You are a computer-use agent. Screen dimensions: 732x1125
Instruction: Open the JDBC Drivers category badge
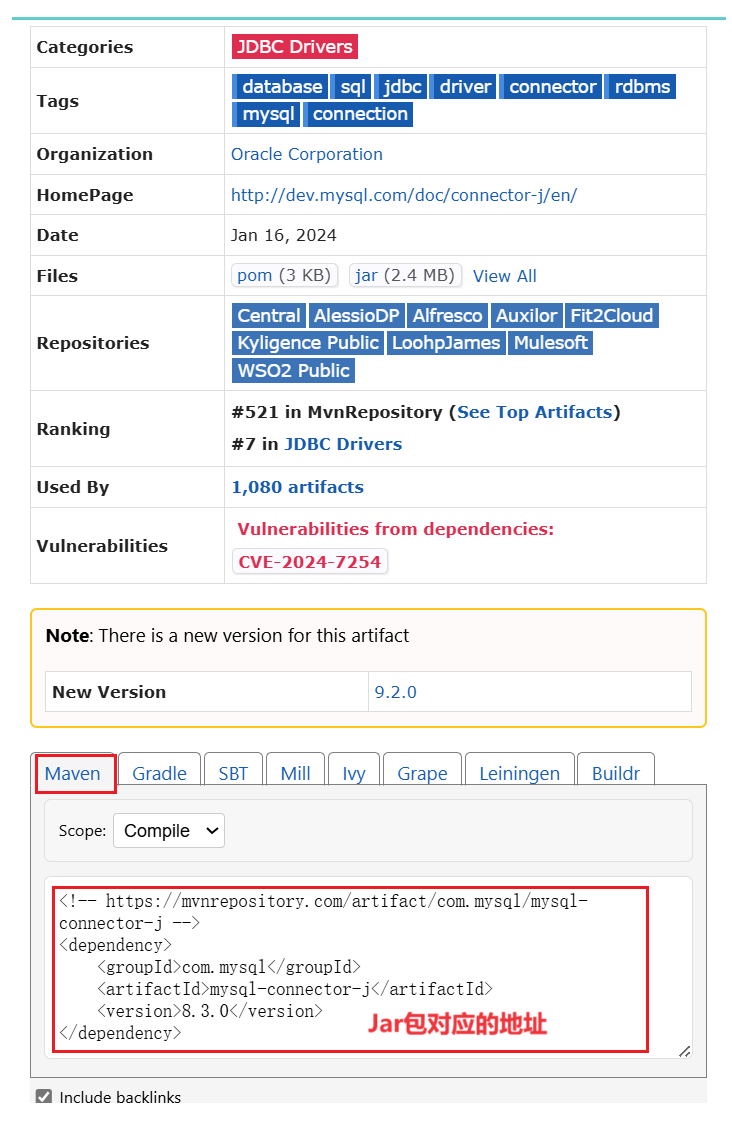(x=294, y=47)
